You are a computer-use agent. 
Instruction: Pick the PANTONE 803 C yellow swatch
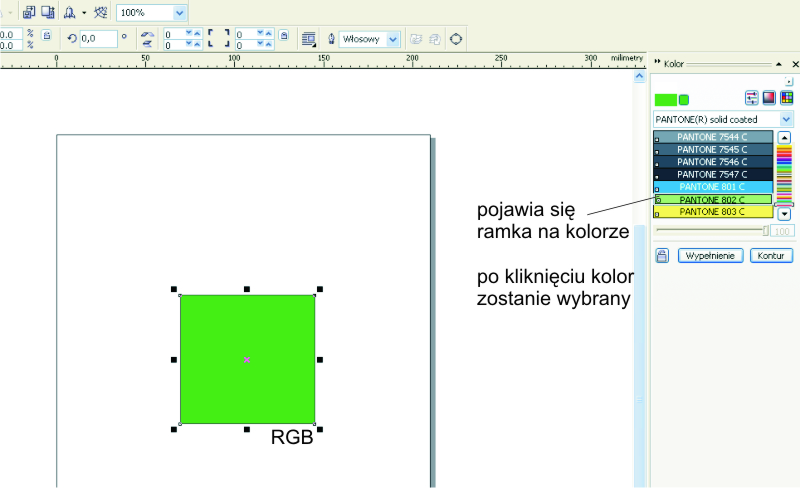click(713, 212)
